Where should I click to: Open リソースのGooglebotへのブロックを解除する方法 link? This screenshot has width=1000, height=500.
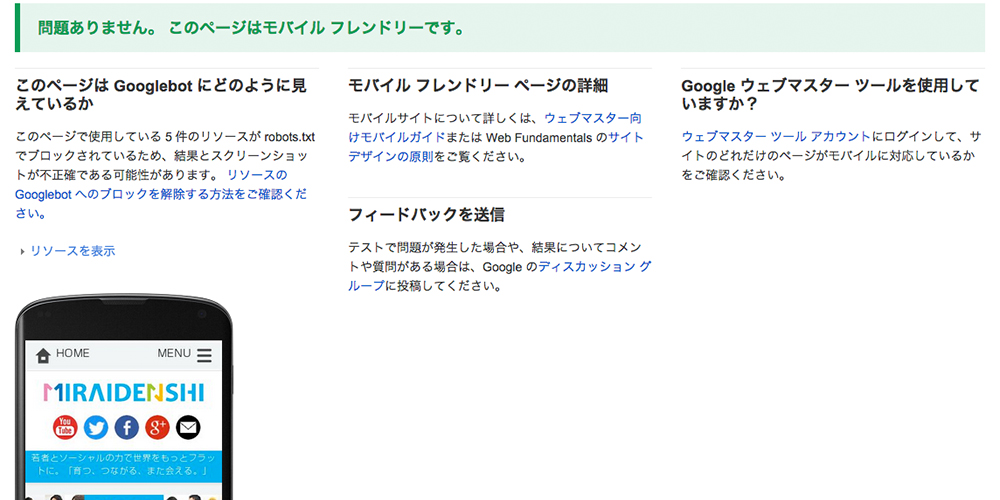tap(161, 195)
